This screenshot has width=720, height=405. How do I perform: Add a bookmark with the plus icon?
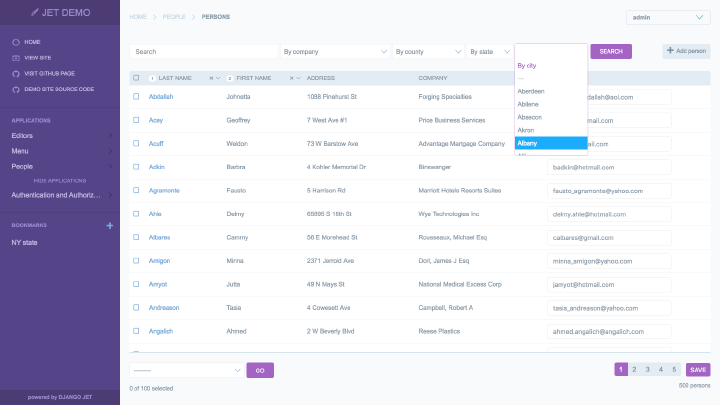[x=110, y=225]
